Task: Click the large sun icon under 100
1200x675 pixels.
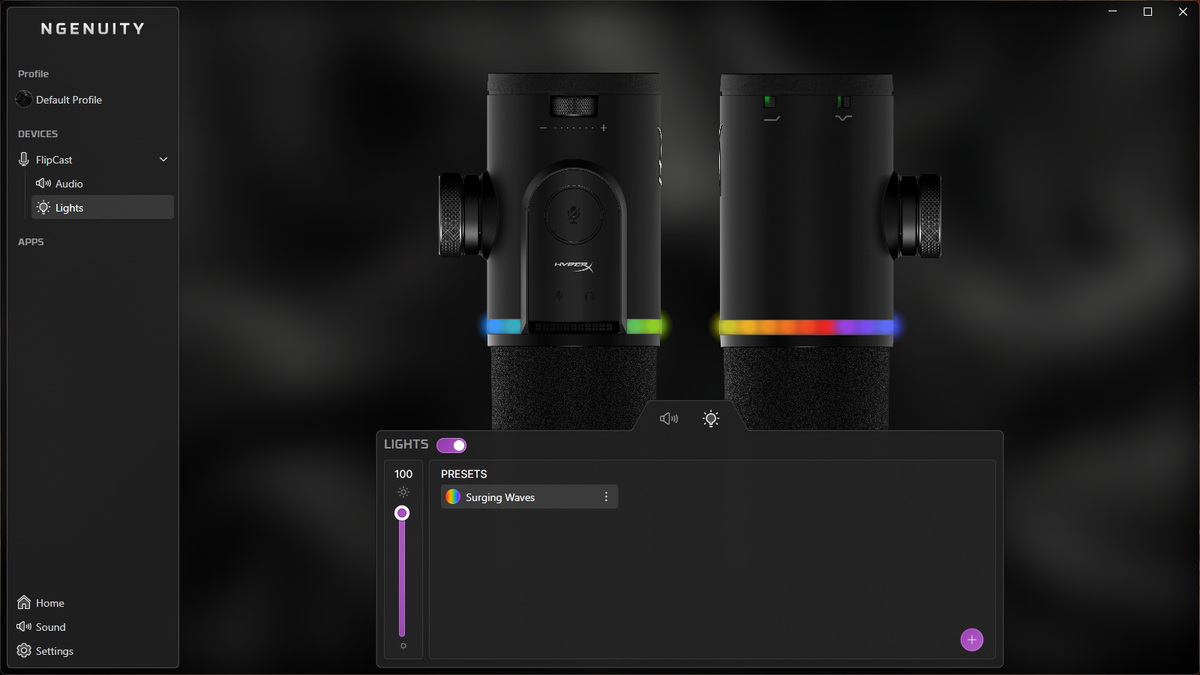Action: (x=403, y=492)
